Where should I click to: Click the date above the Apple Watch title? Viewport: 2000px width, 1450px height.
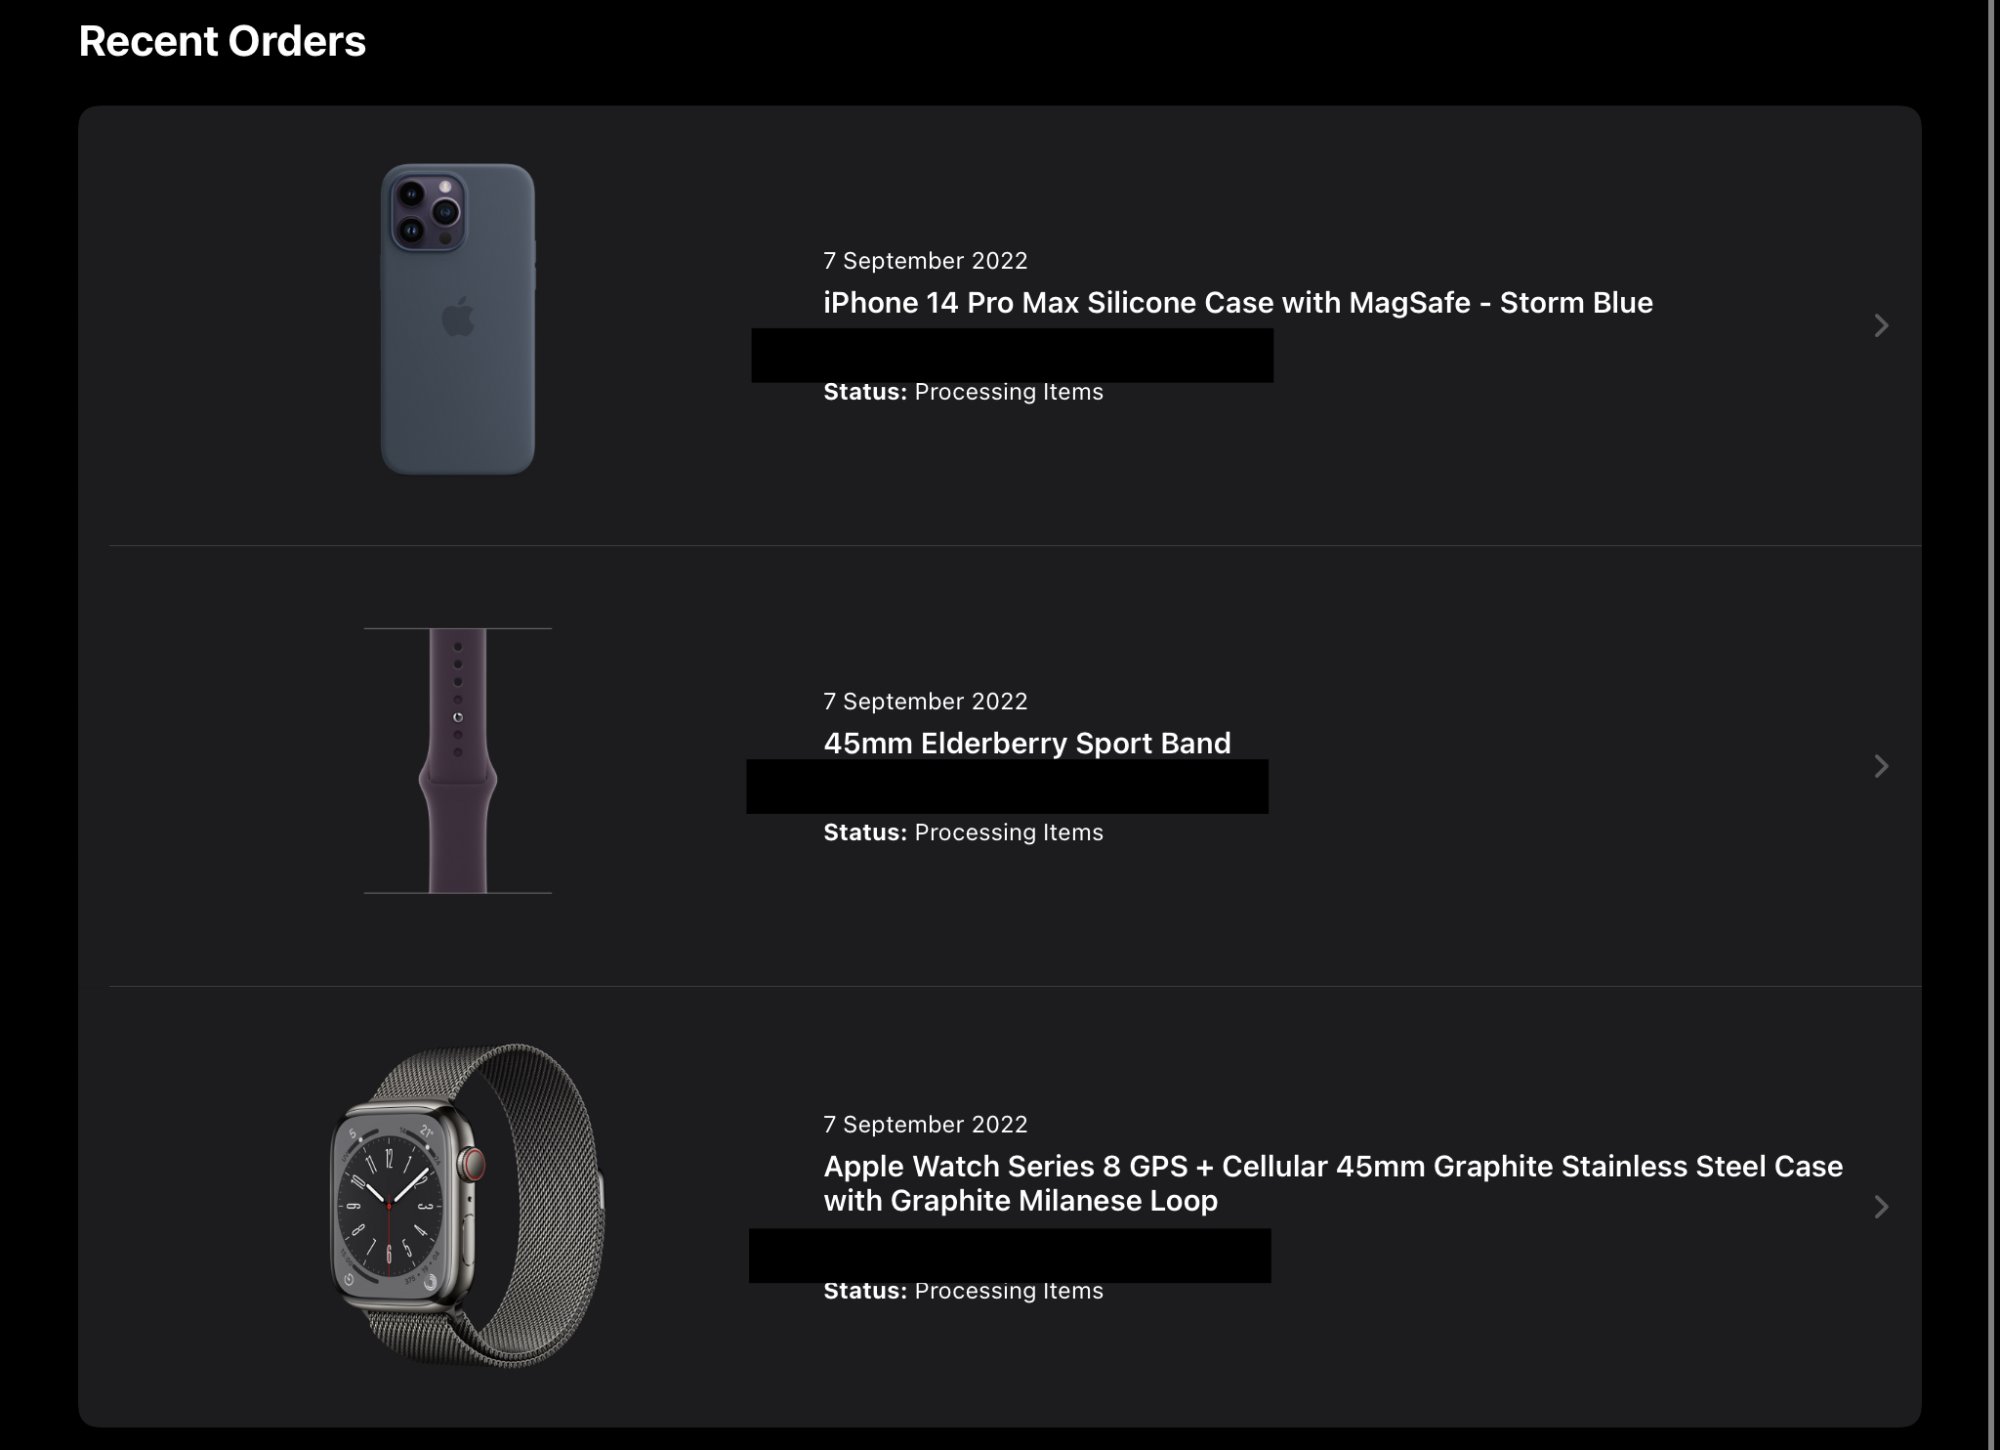925,1125
